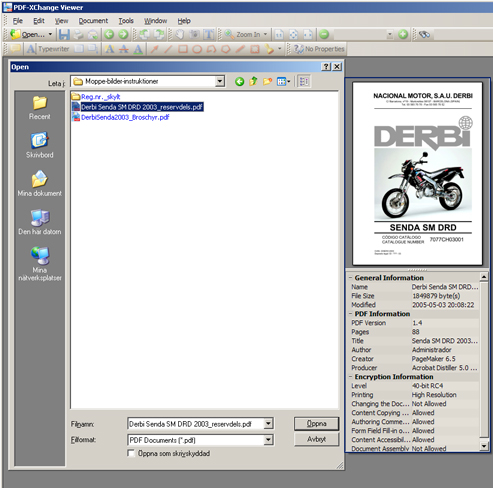This screenshot has width=493, height=488.
Task: Open the File menu
Action: 18,21
